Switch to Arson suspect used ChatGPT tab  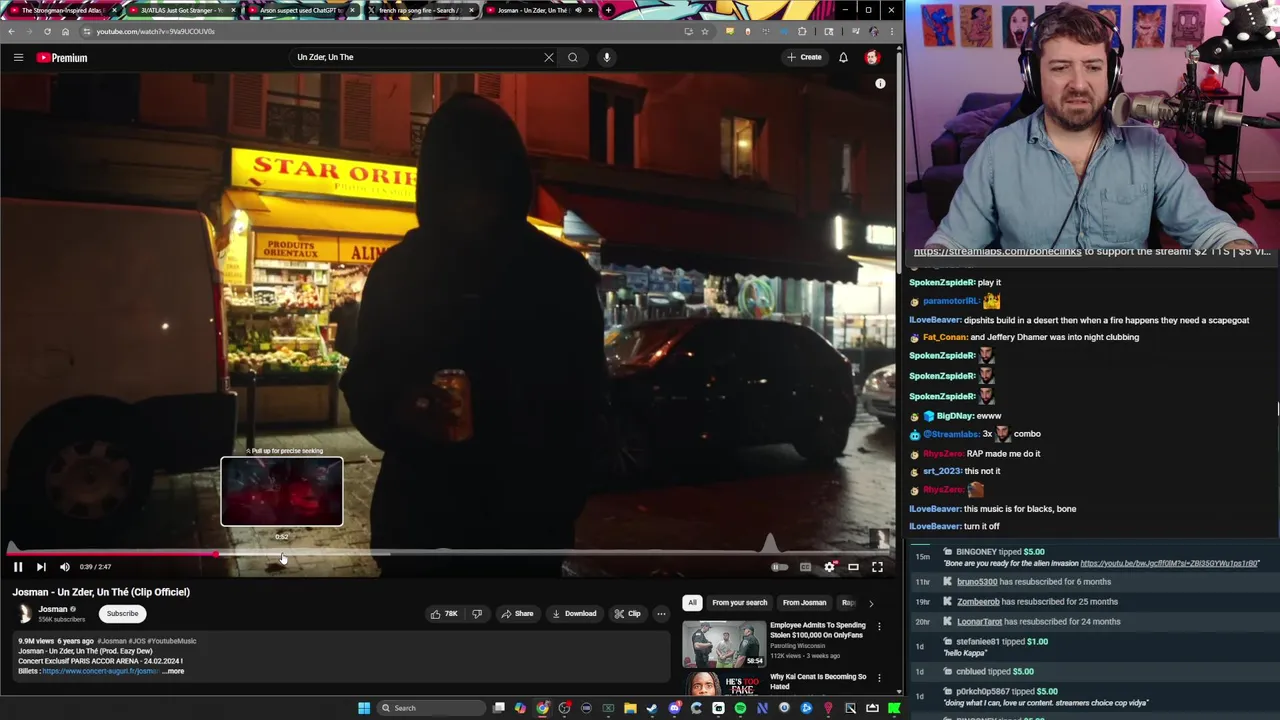coord(301,10)
